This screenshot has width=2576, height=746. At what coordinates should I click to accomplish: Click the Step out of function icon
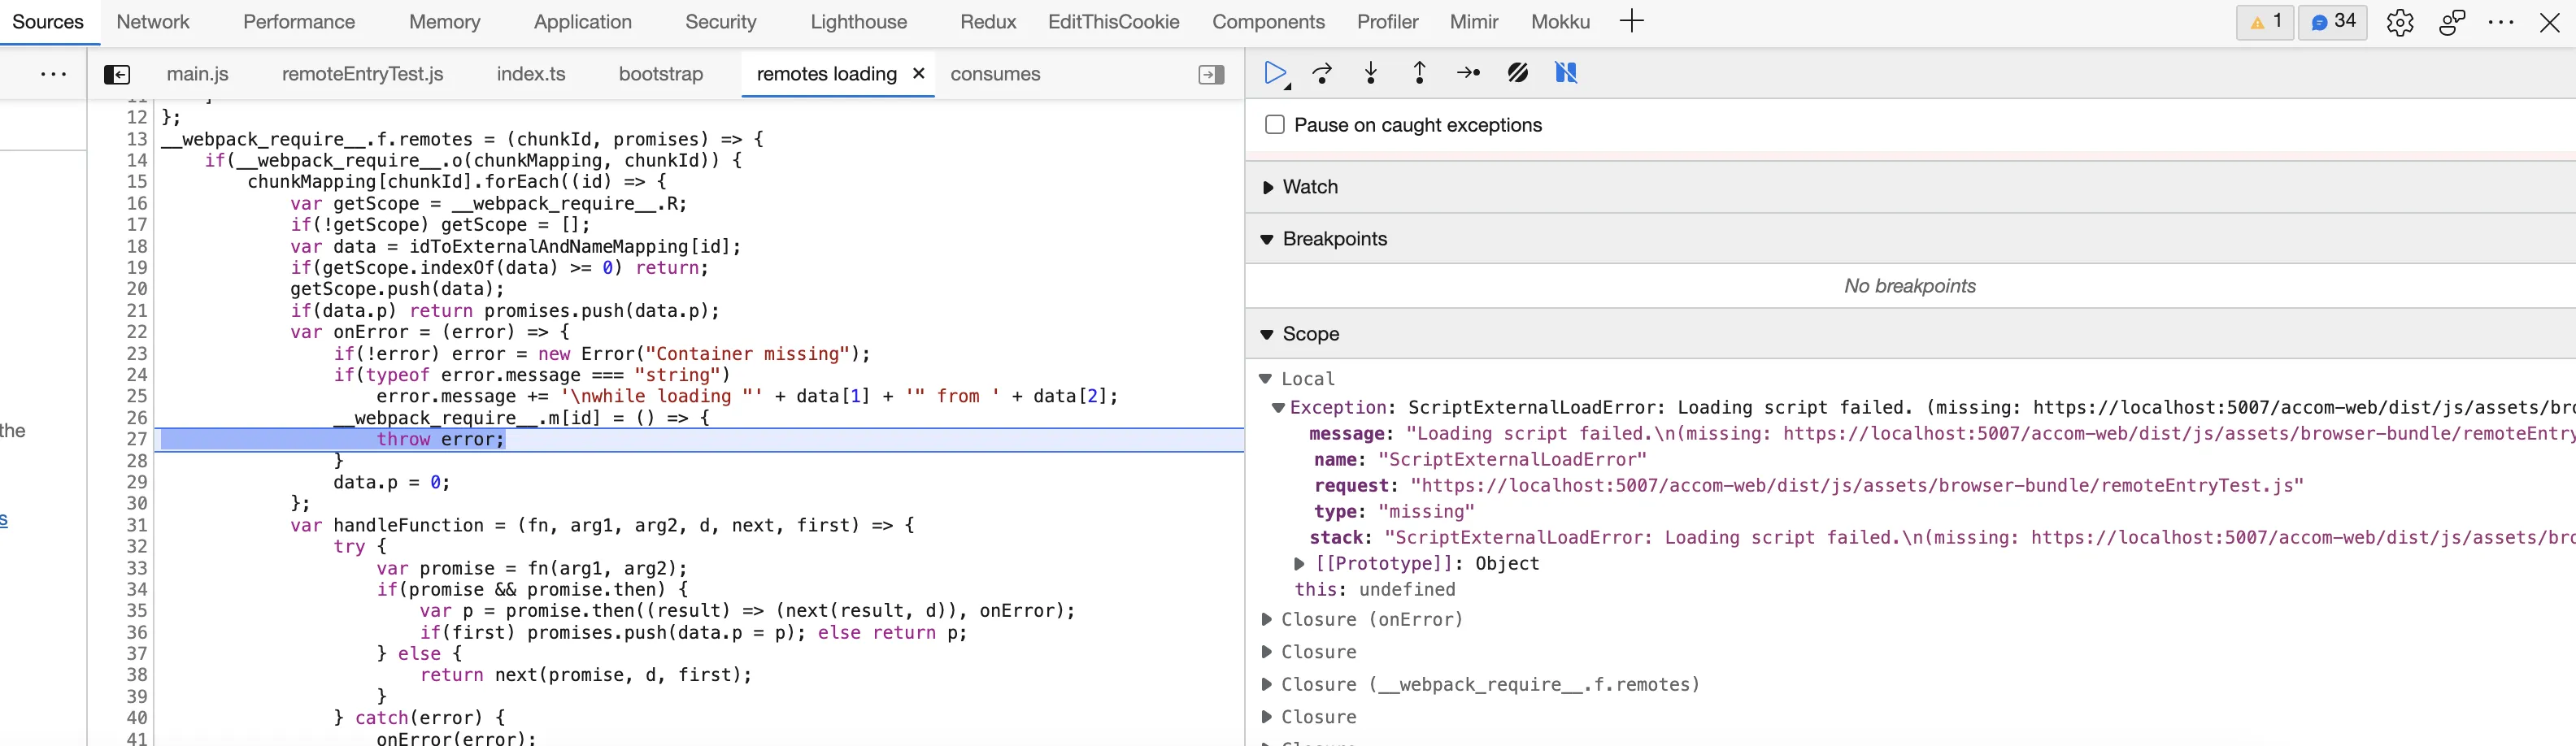pyautogui.click(x=1419, y=73)
